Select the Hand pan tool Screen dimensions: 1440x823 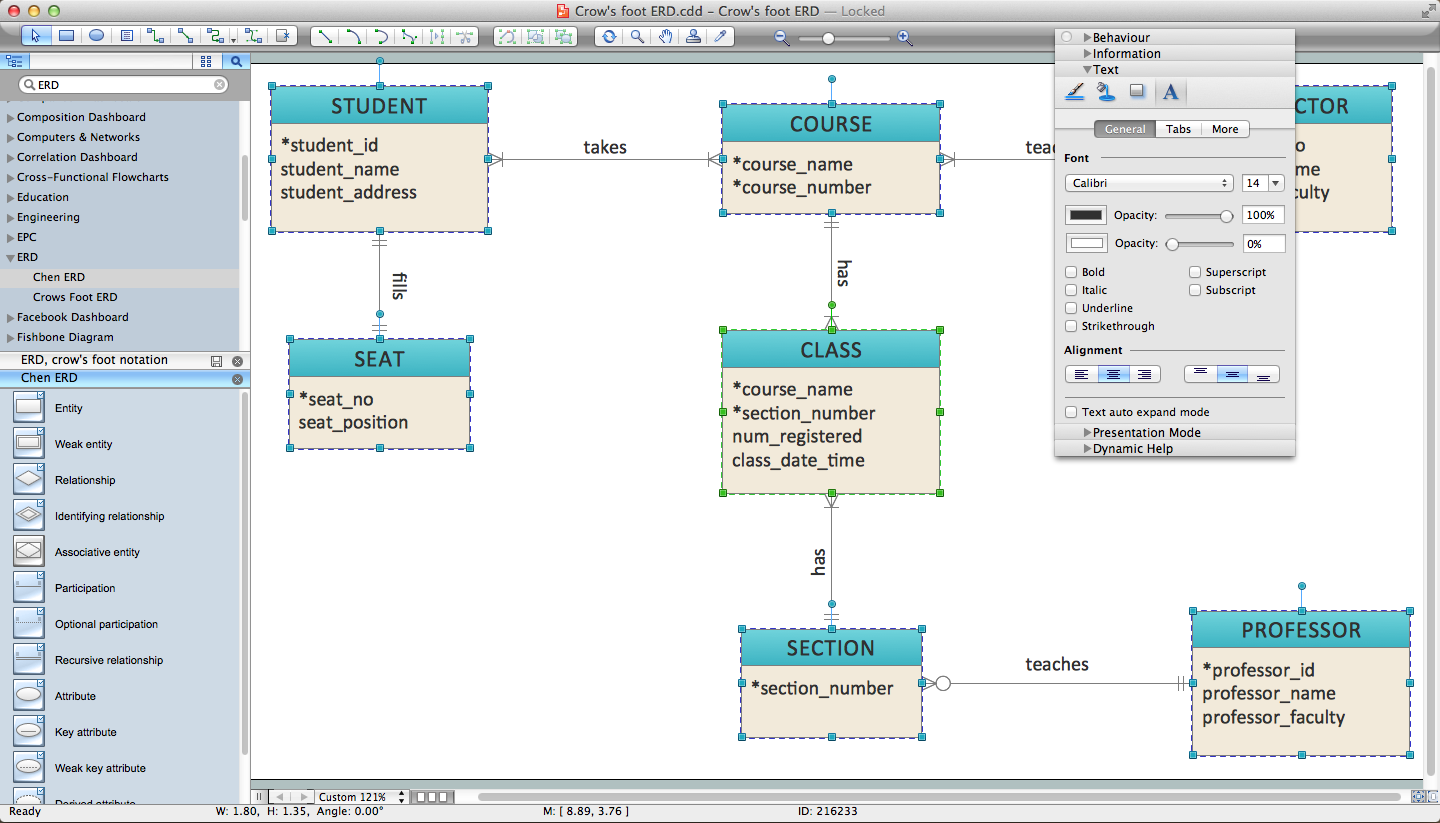(664, 37)
